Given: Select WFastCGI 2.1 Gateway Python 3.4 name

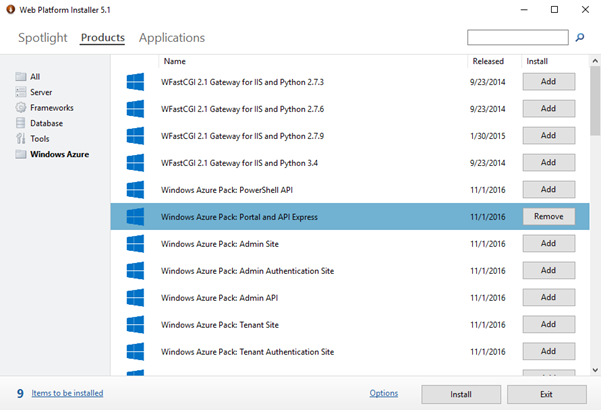Looking at the screenshot, I should pos(239,163).
